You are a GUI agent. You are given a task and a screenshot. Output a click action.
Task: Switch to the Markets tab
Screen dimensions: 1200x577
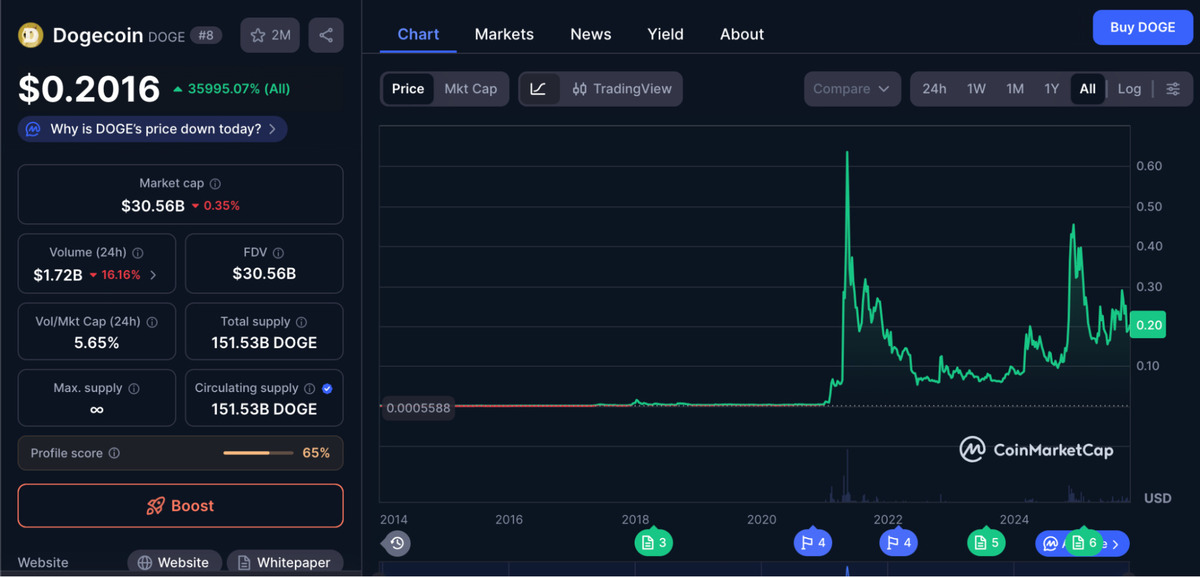pyautogui.click(x=504, y=34)
